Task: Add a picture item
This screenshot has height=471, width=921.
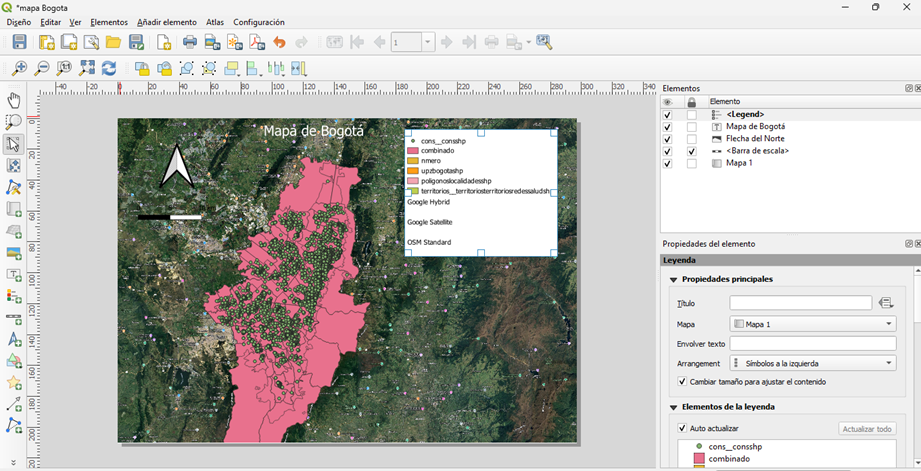Action: point(13,253)
